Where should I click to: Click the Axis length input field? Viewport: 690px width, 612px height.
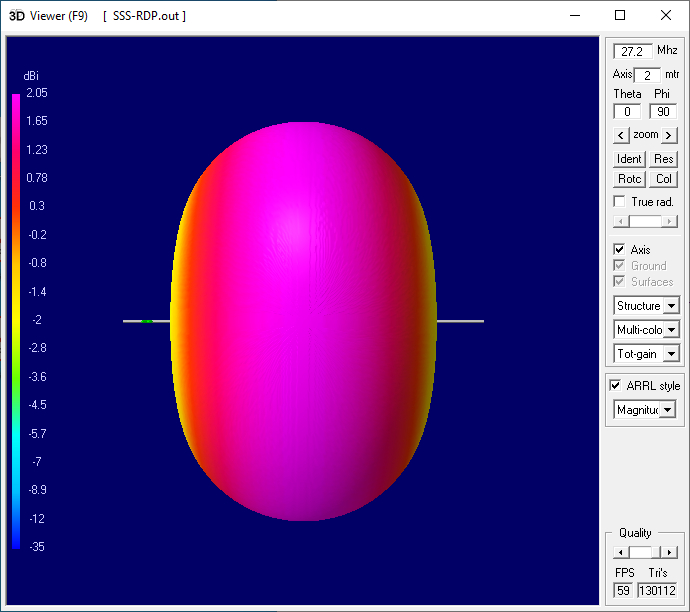pyautogui.click(x=647, y=76)
